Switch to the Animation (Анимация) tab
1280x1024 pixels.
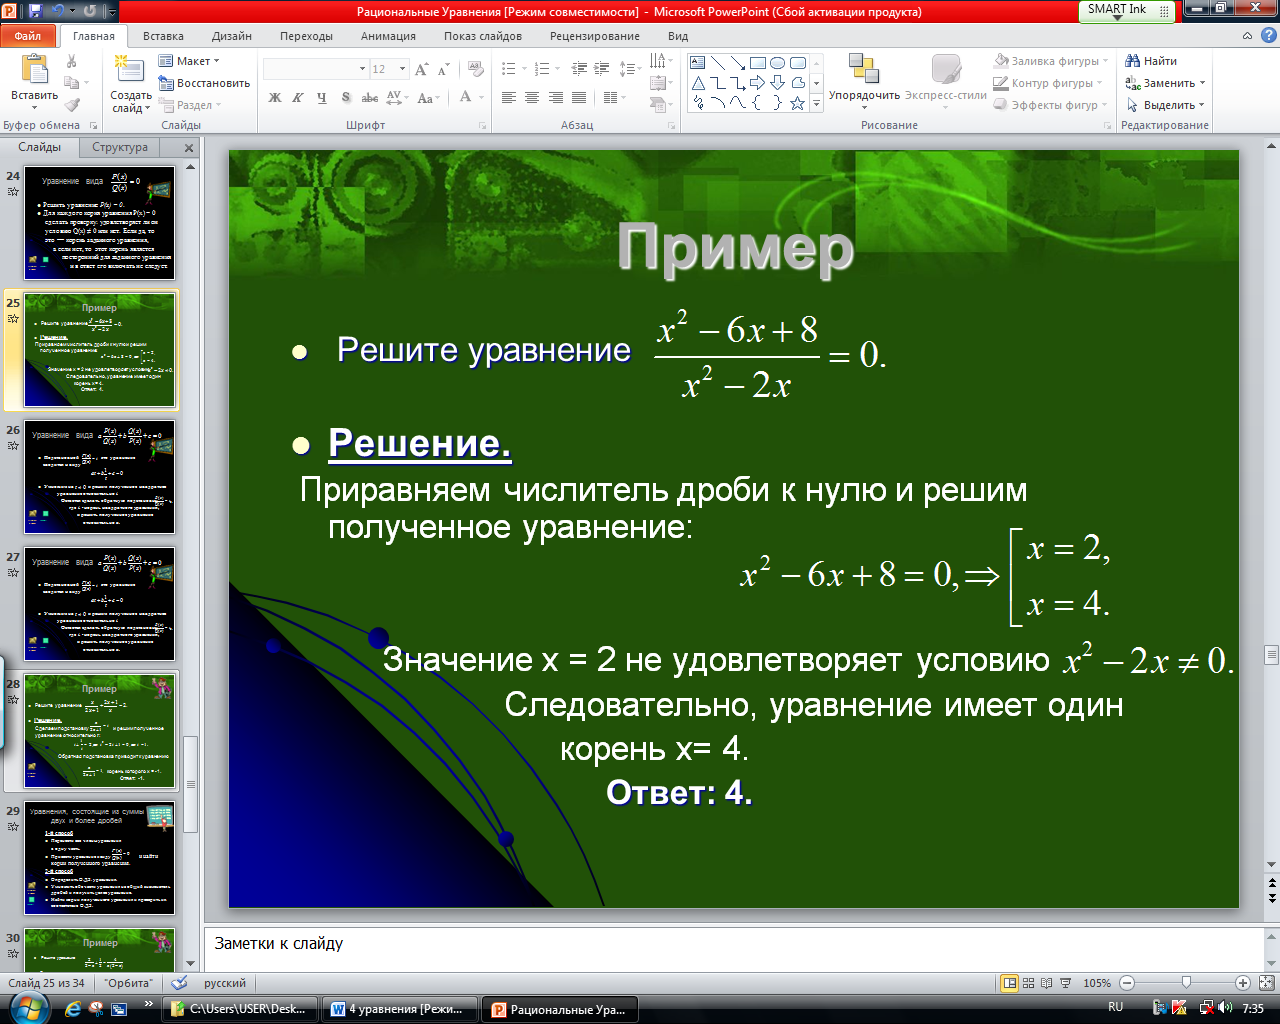point(388,36)
